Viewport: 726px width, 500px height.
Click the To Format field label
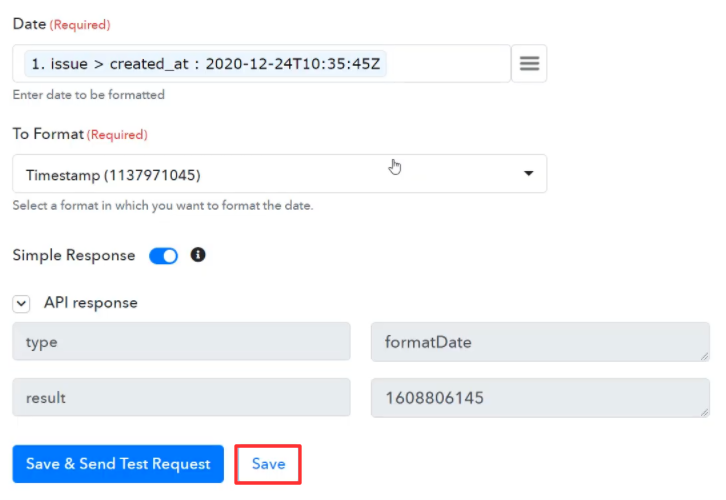tap(48, 134)
